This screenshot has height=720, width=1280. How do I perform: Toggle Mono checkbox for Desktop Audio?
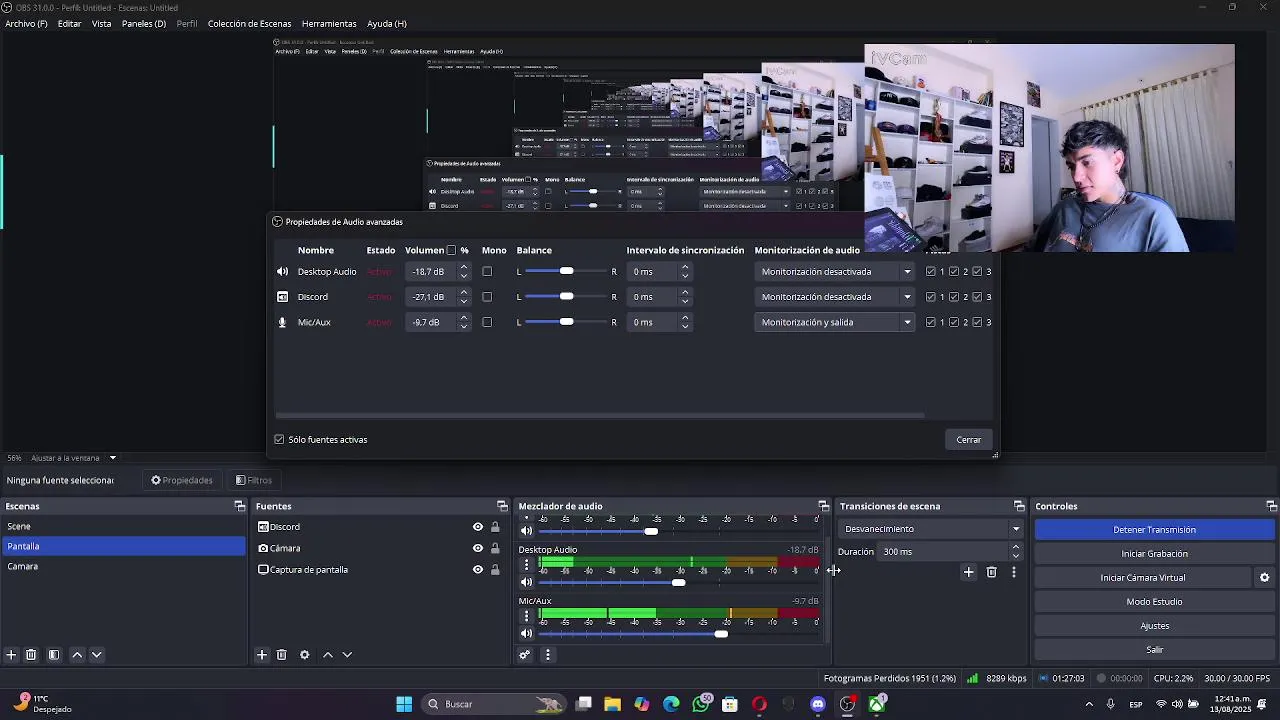coord(487,272)
